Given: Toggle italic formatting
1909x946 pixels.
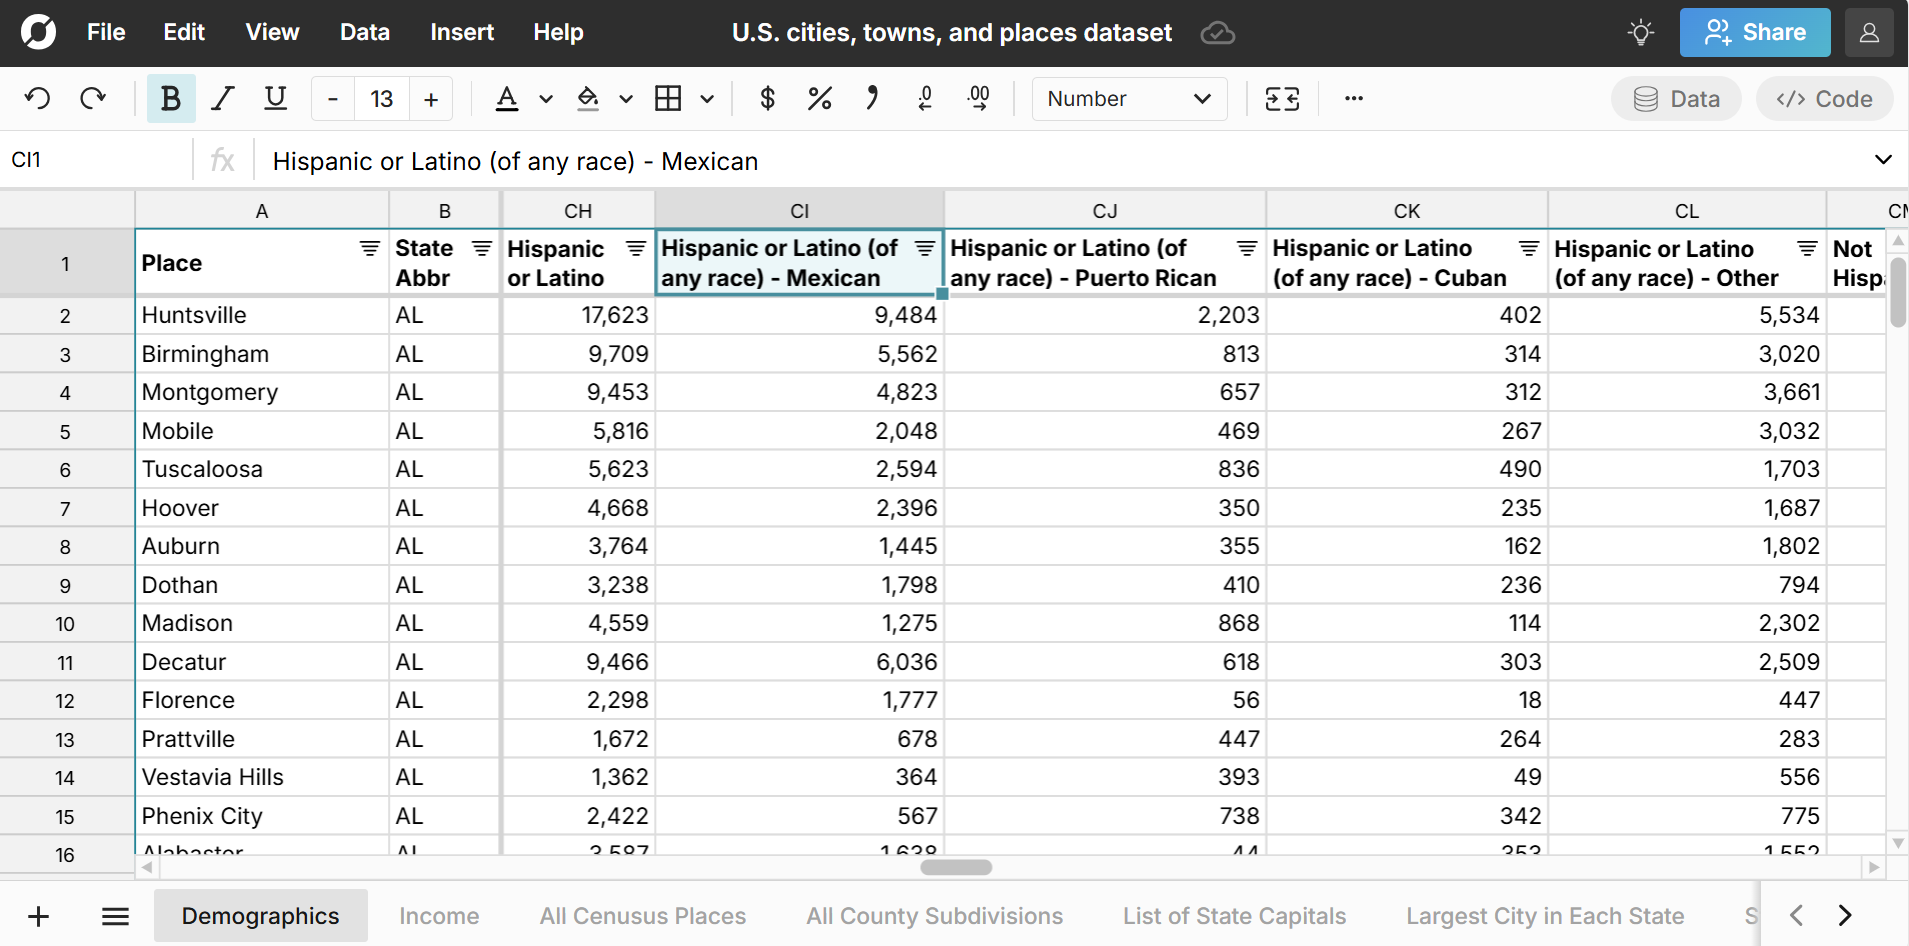Looking at the screenshot, I should tap(222, 98).
